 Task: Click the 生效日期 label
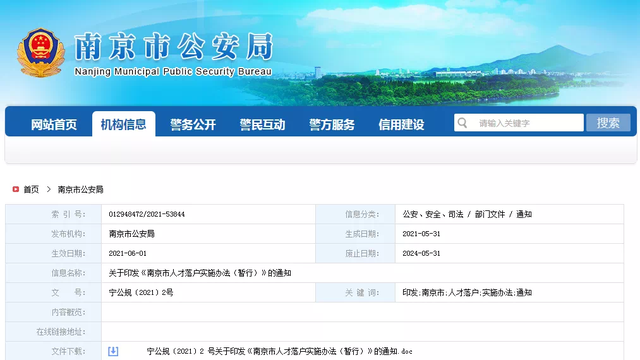tap(68, 253)
